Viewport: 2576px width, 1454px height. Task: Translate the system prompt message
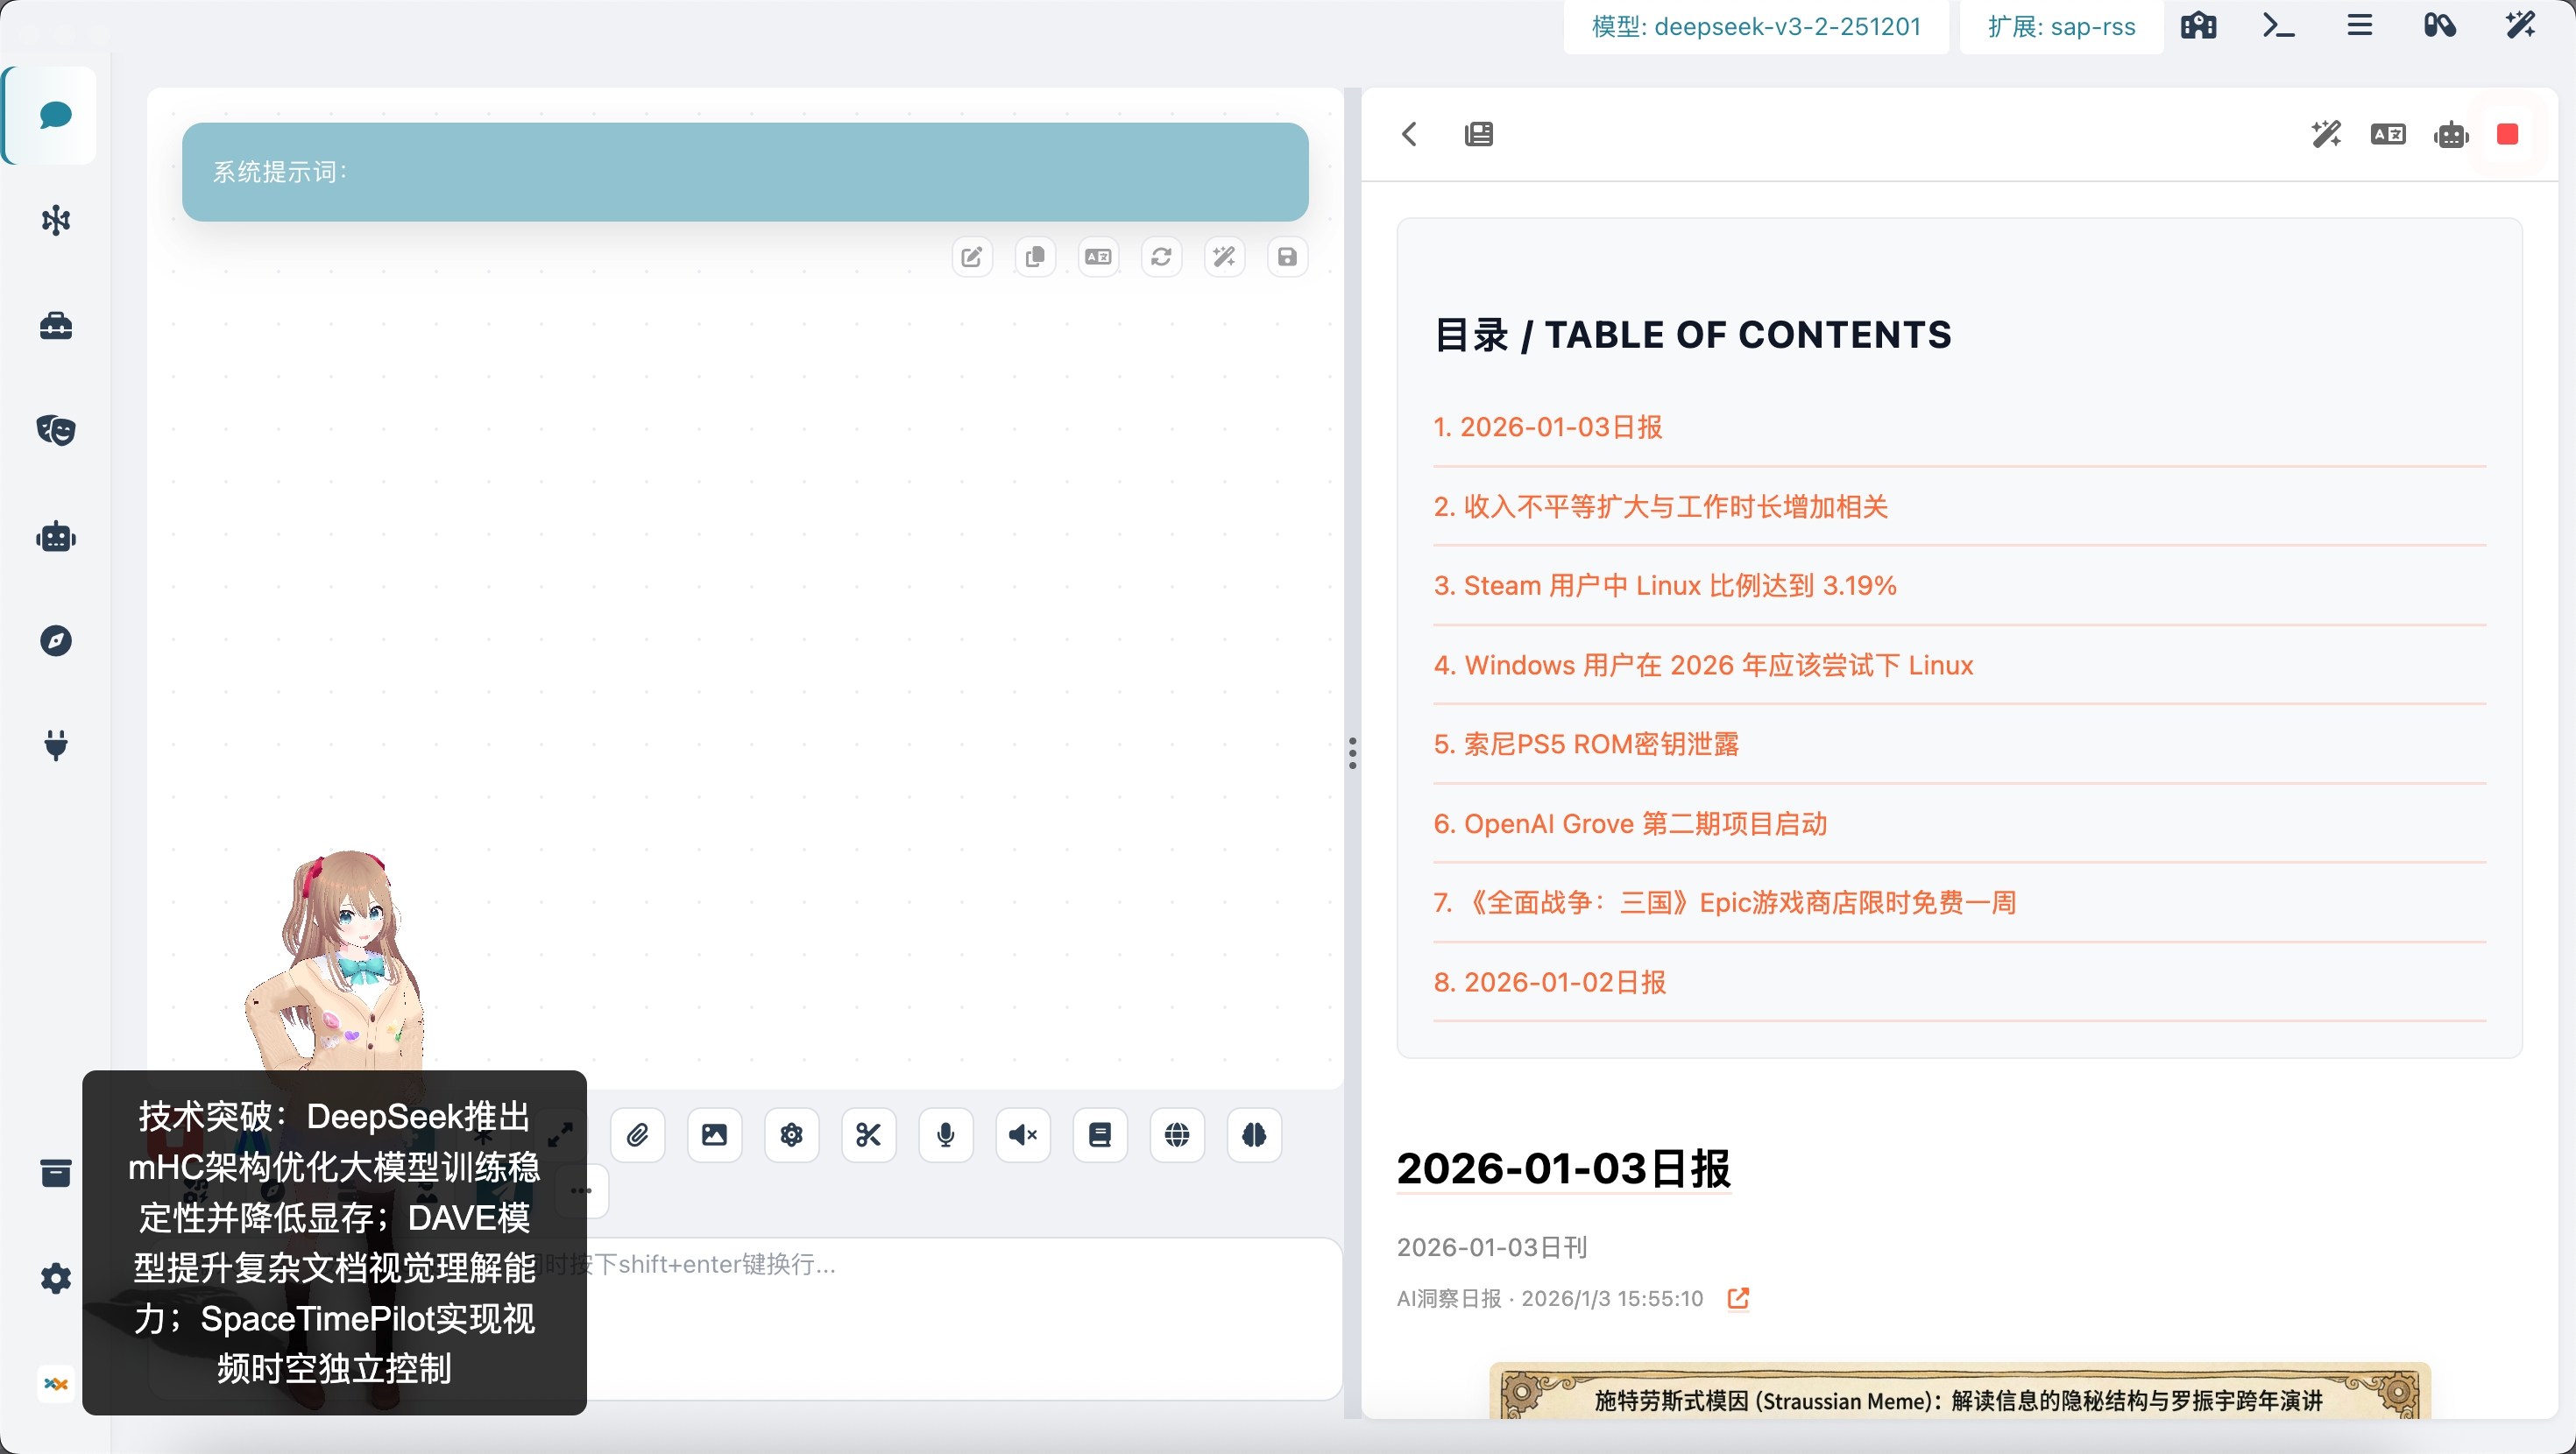(1098, 257)
